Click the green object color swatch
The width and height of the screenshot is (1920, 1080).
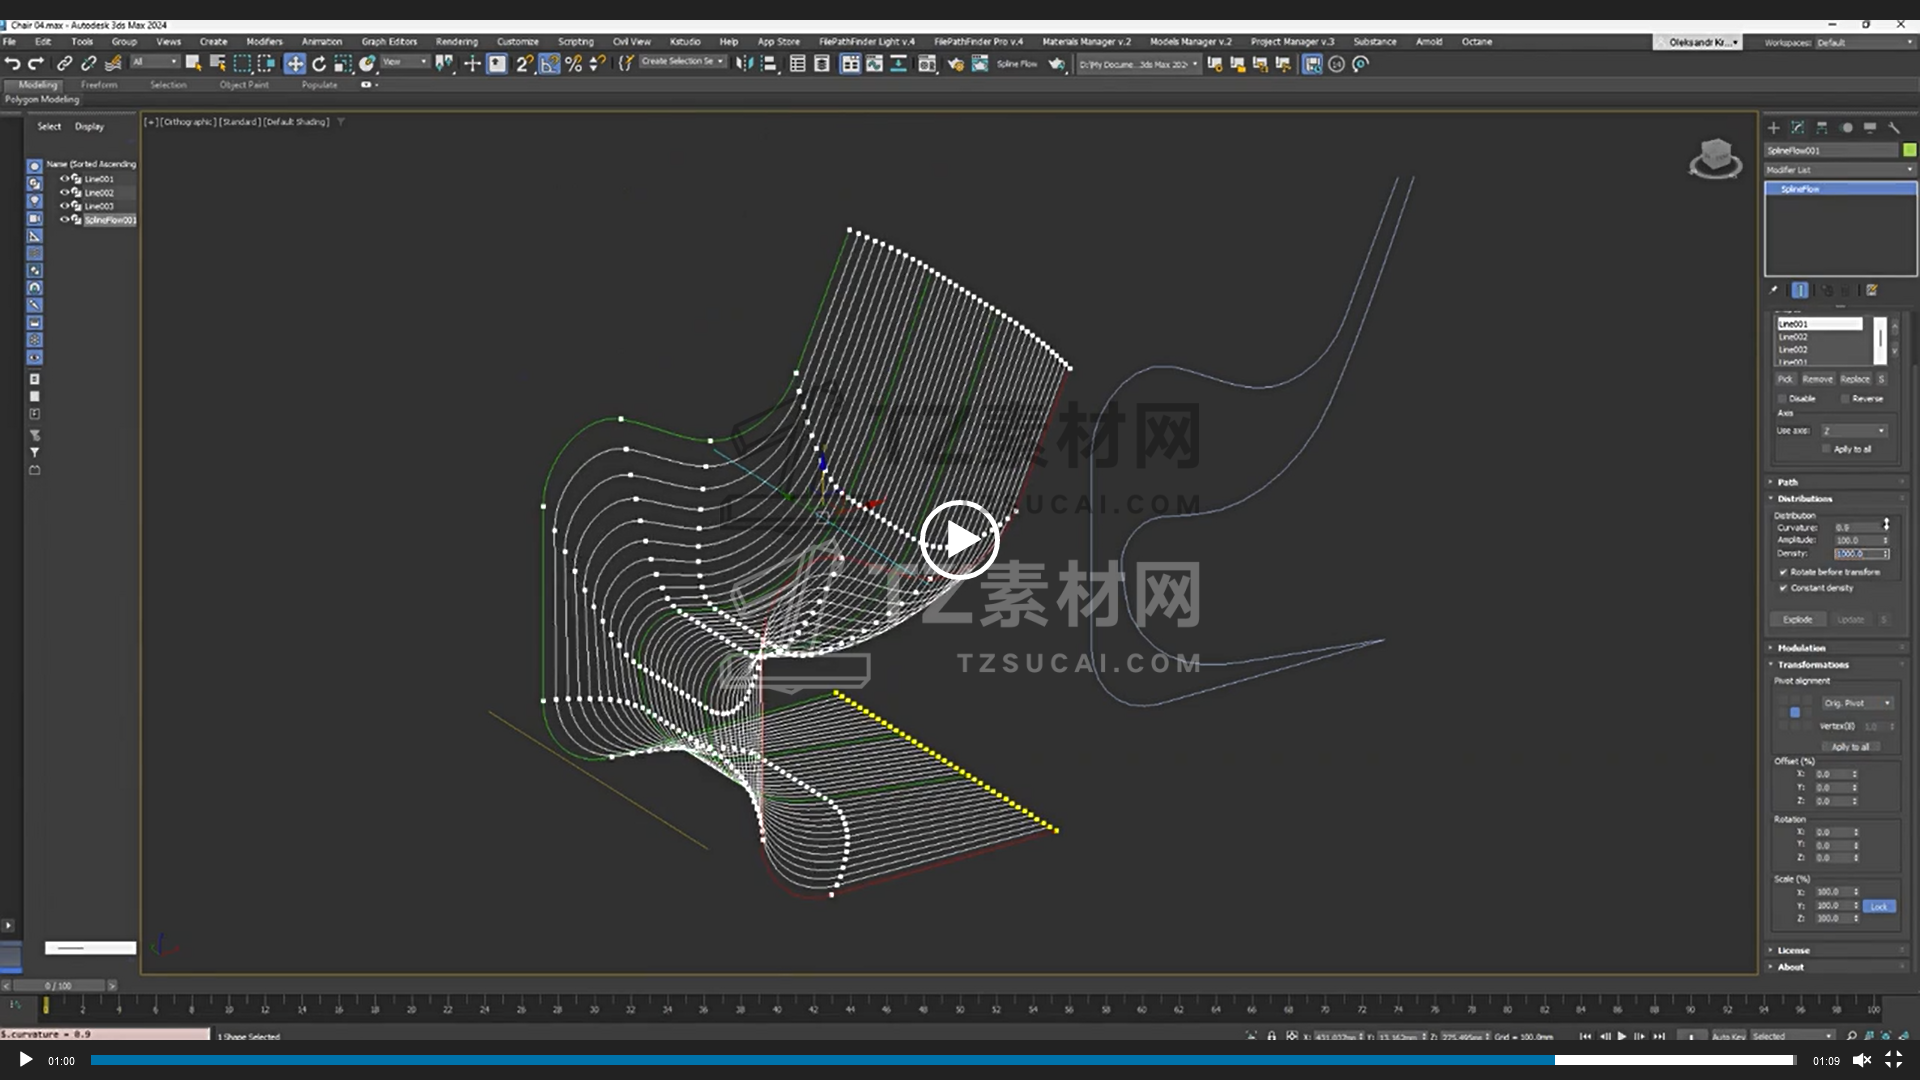point(1910,150)
